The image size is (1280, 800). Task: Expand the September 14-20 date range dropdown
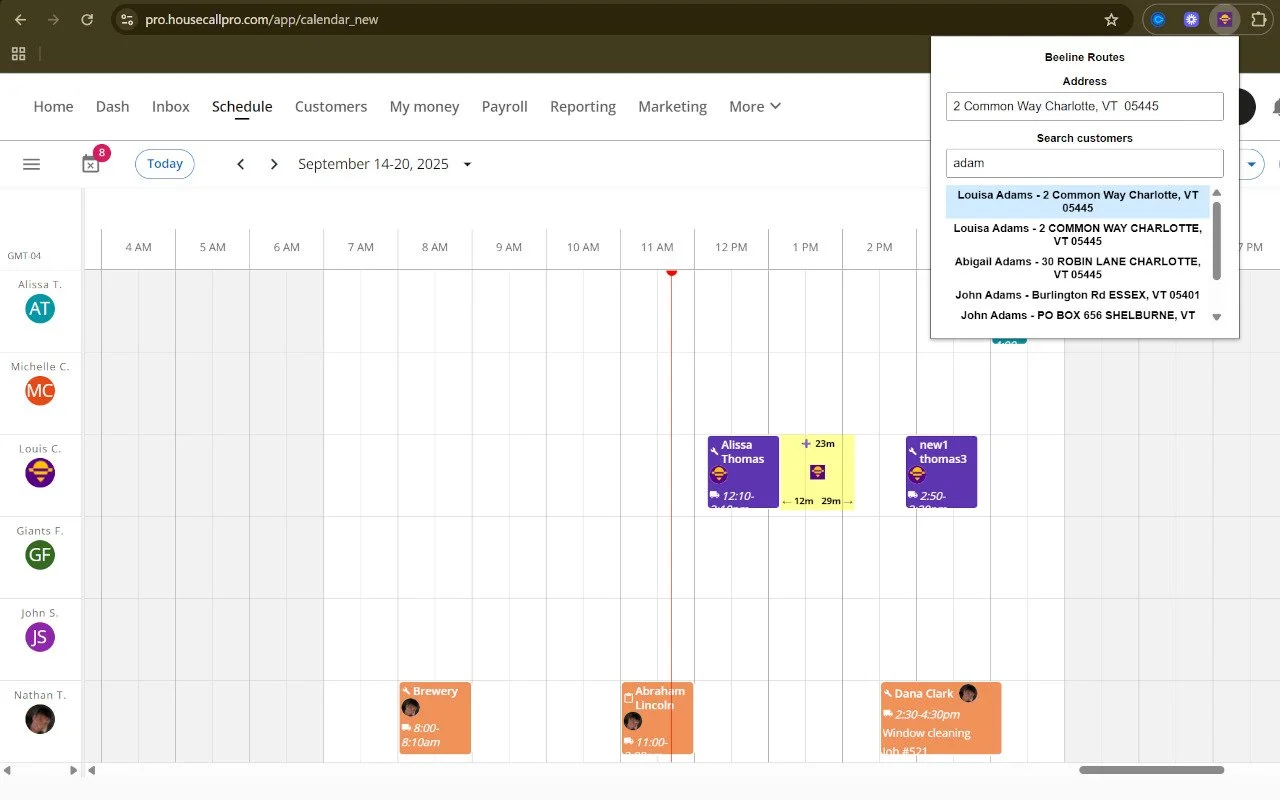(467, 164)
